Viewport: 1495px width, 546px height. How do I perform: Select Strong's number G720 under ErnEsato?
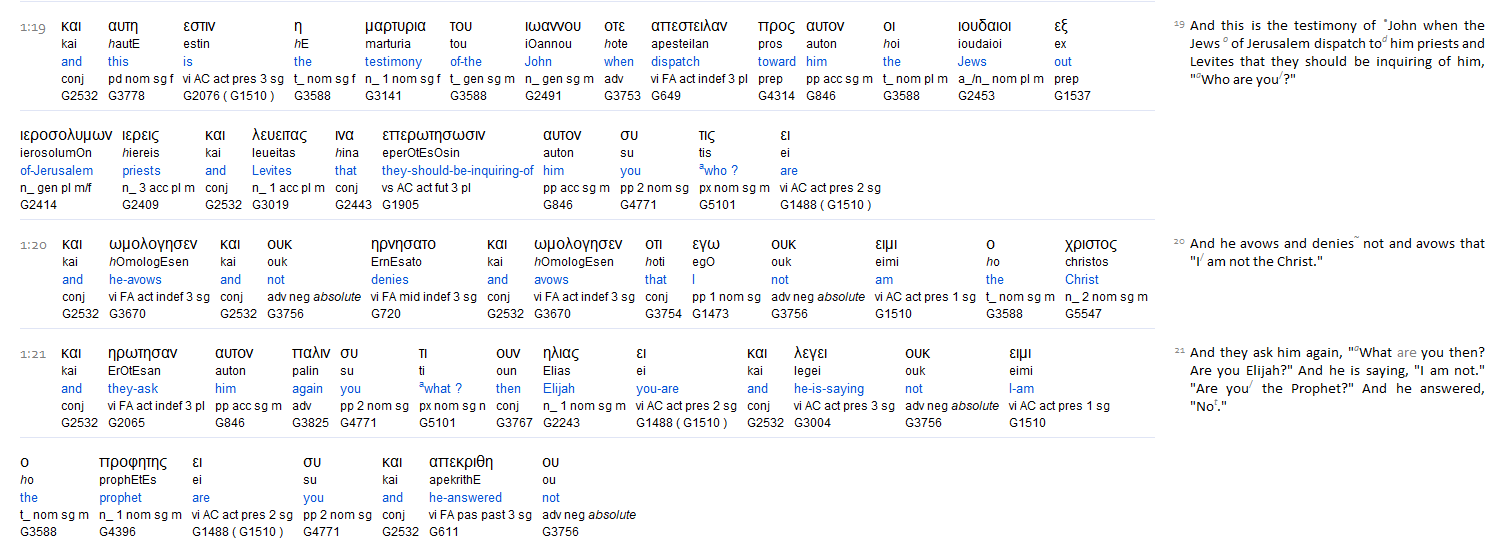(387, 314)
